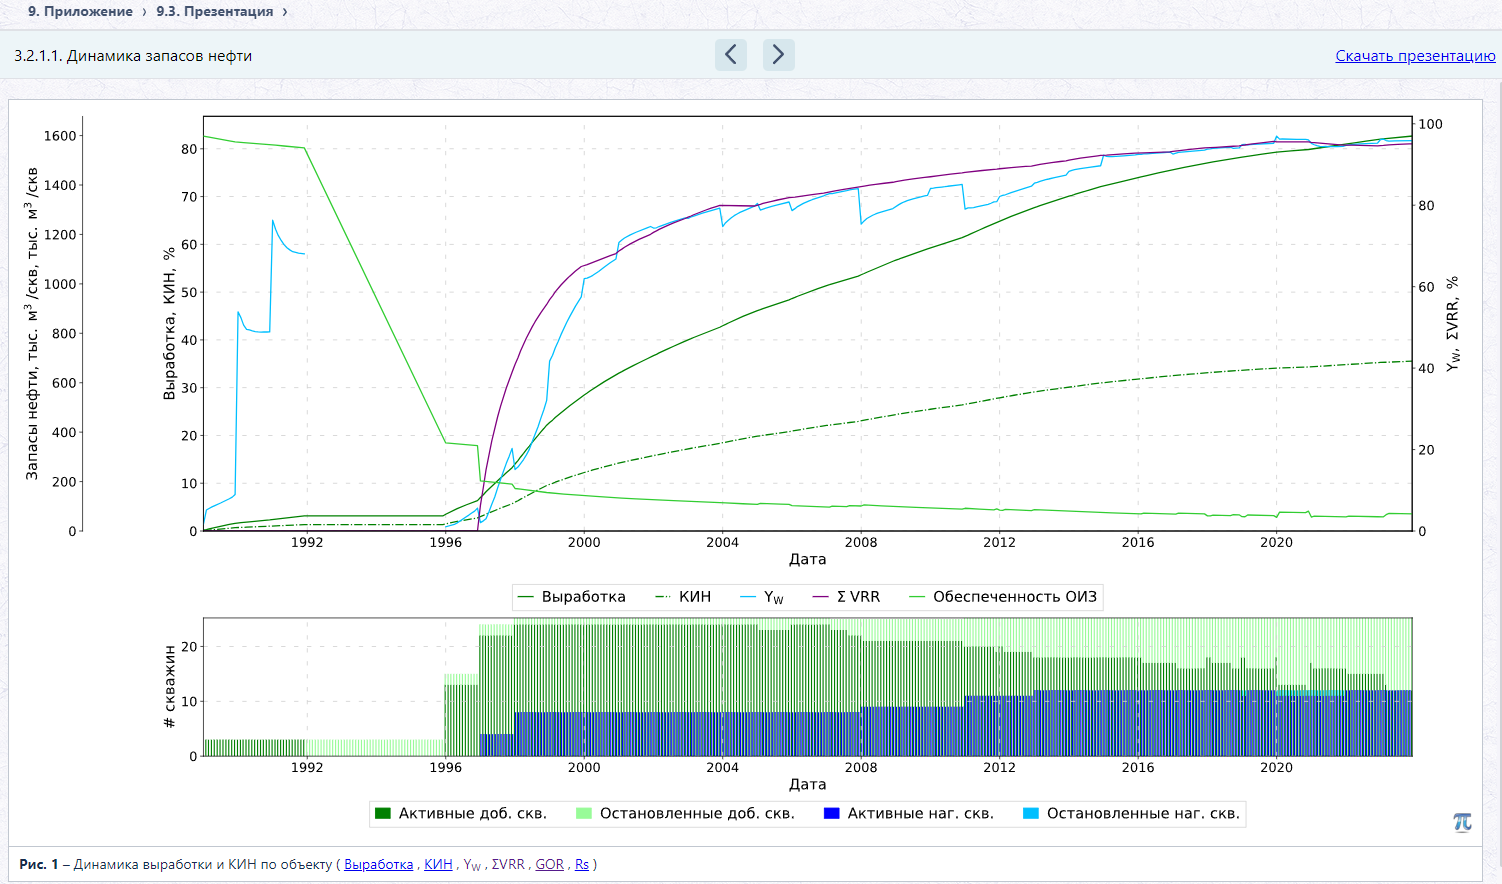This screenshot has height=884, width=1502.
Task: Click the pi symbol icon
Action: [1462, 822]
